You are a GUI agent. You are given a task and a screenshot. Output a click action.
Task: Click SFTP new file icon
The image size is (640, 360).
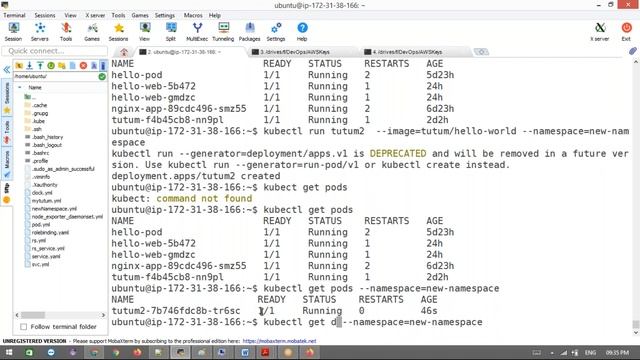click(x=72, y=65)
